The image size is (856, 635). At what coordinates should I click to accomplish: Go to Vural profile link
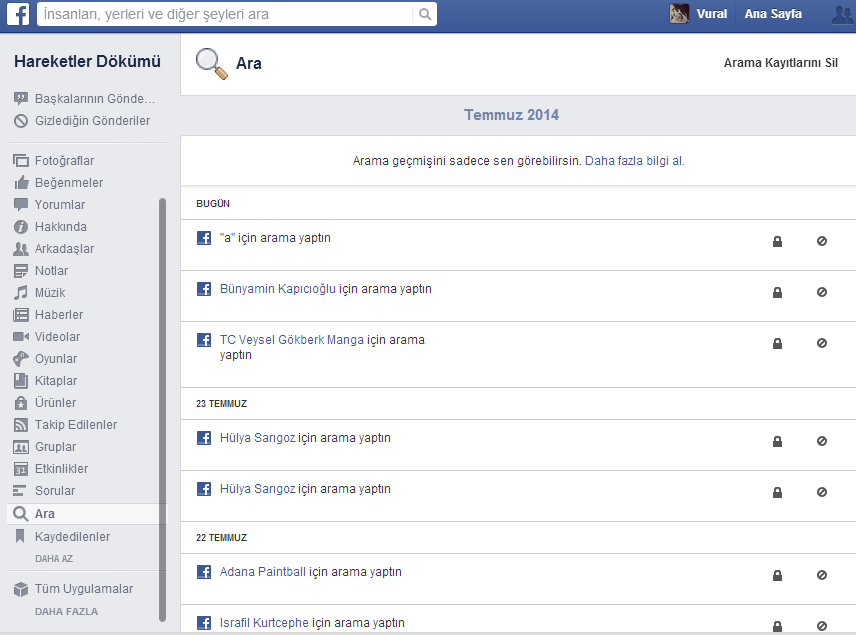(711, 14)
